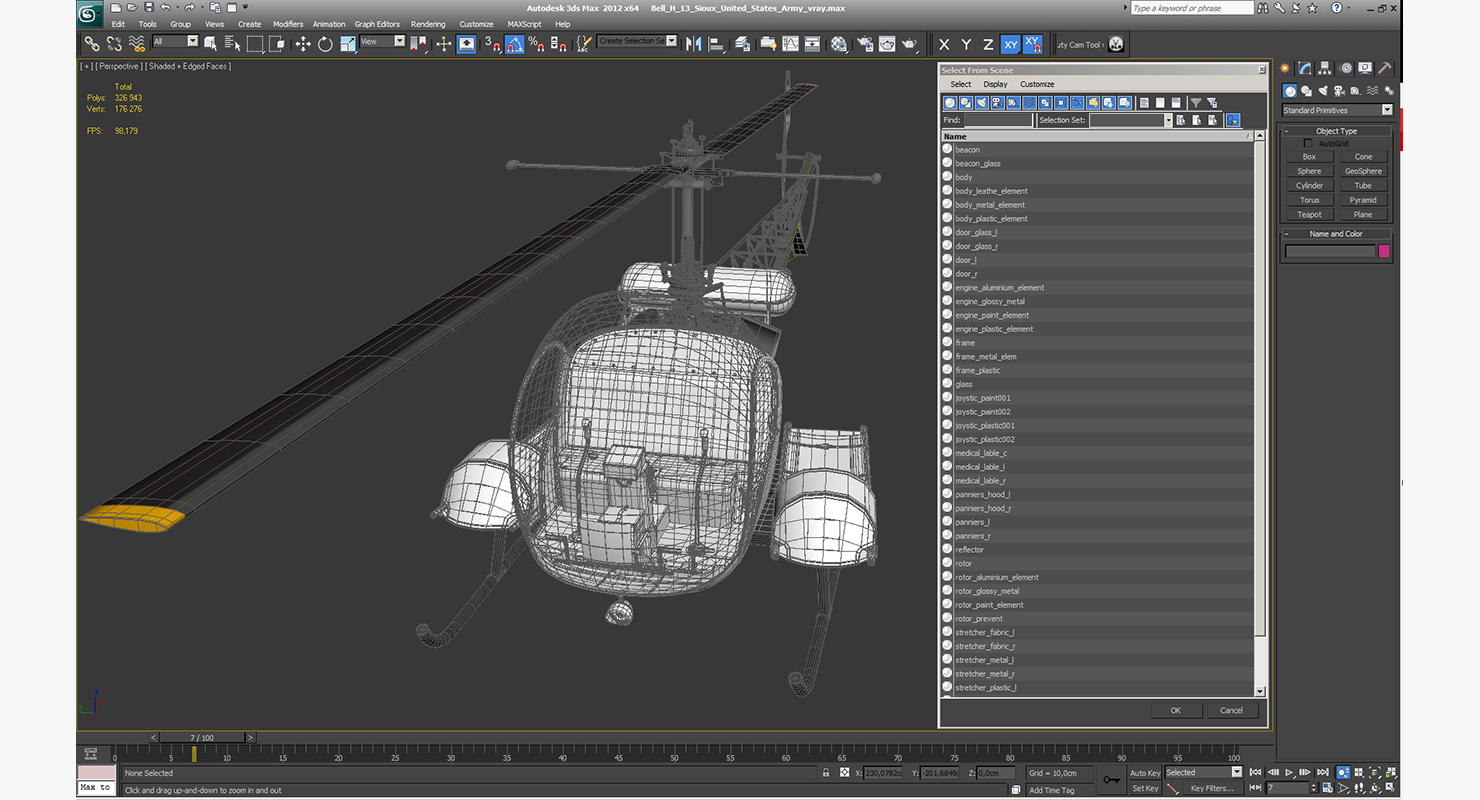Click the Rectangular Selection Region icon
Screen dimensions: 1480x800
255,44
